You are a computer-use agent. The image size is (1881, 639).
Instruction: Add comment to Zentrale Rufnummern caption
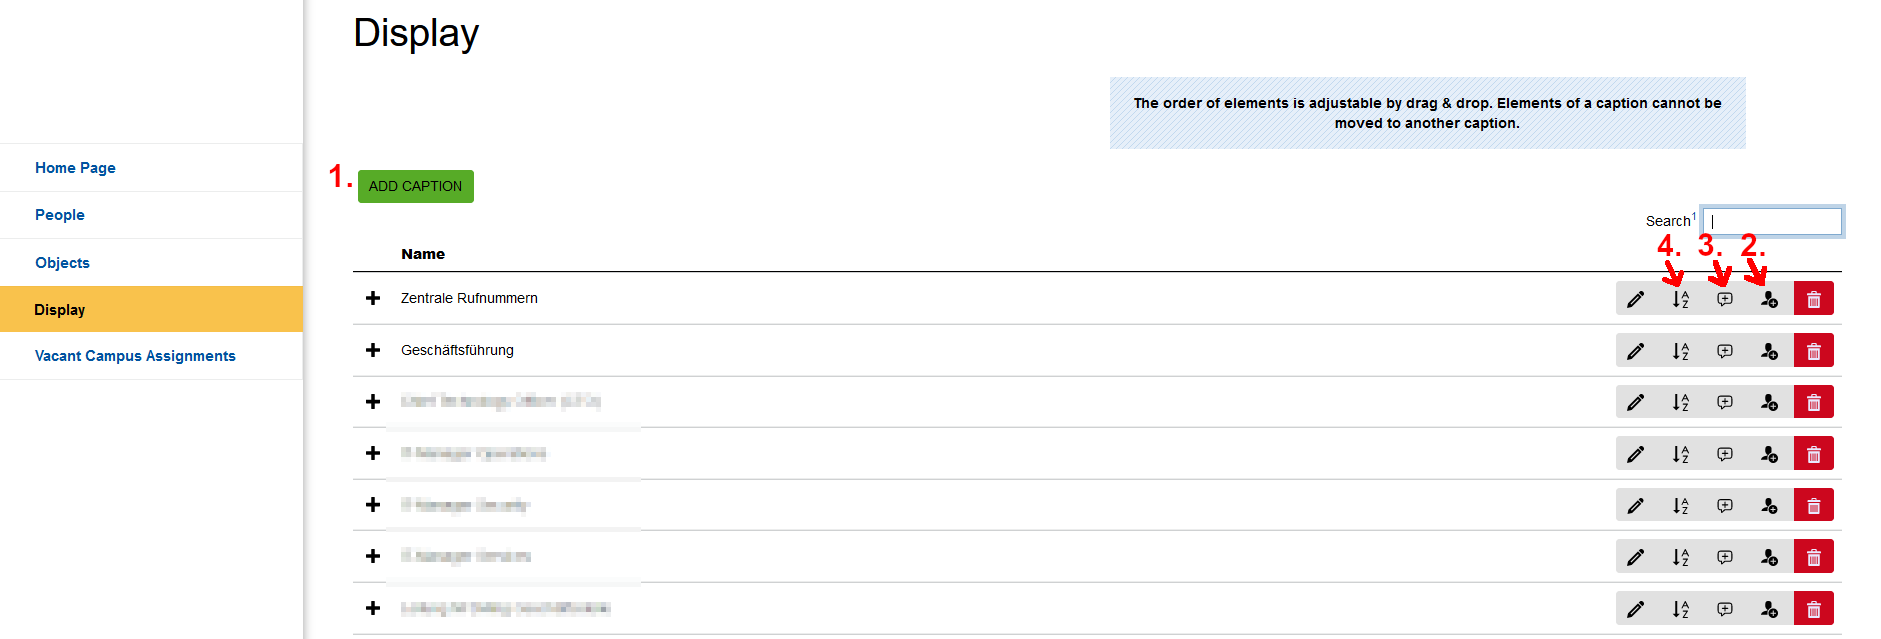1725,299
